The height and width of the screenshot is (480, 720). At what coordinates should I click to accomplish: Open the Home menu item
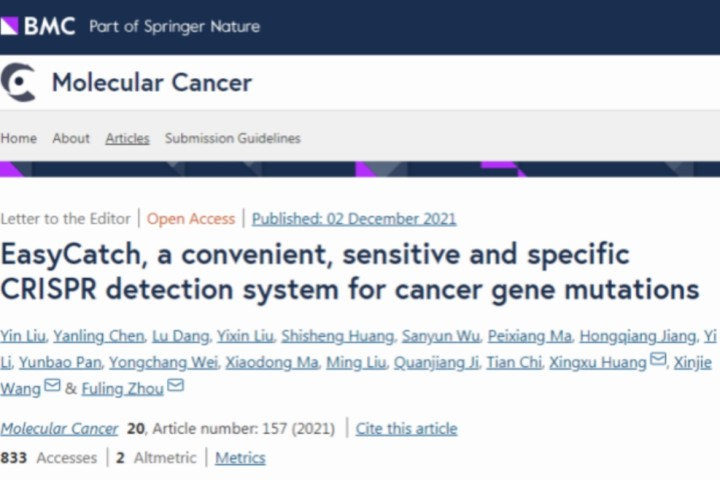tap(18, 138)
